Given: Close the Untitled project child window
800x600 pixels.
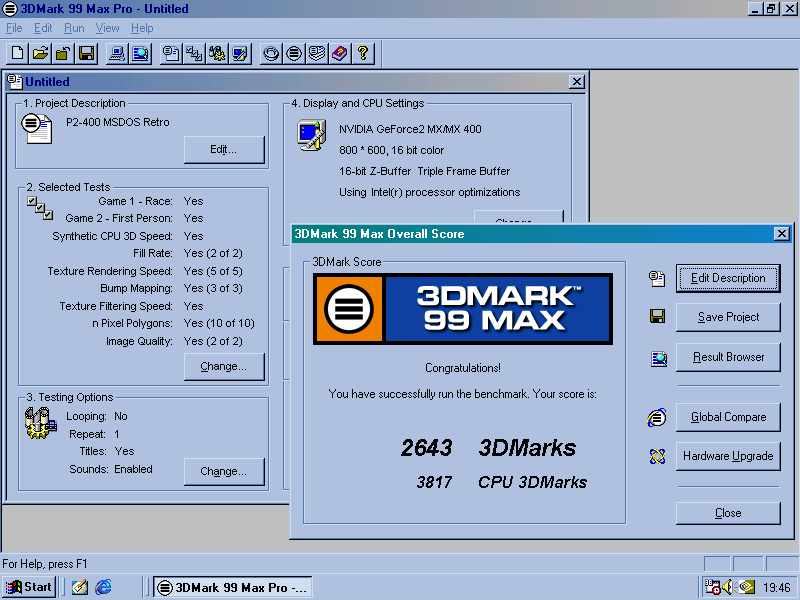Looking at the screenshot, I should 577,82.
